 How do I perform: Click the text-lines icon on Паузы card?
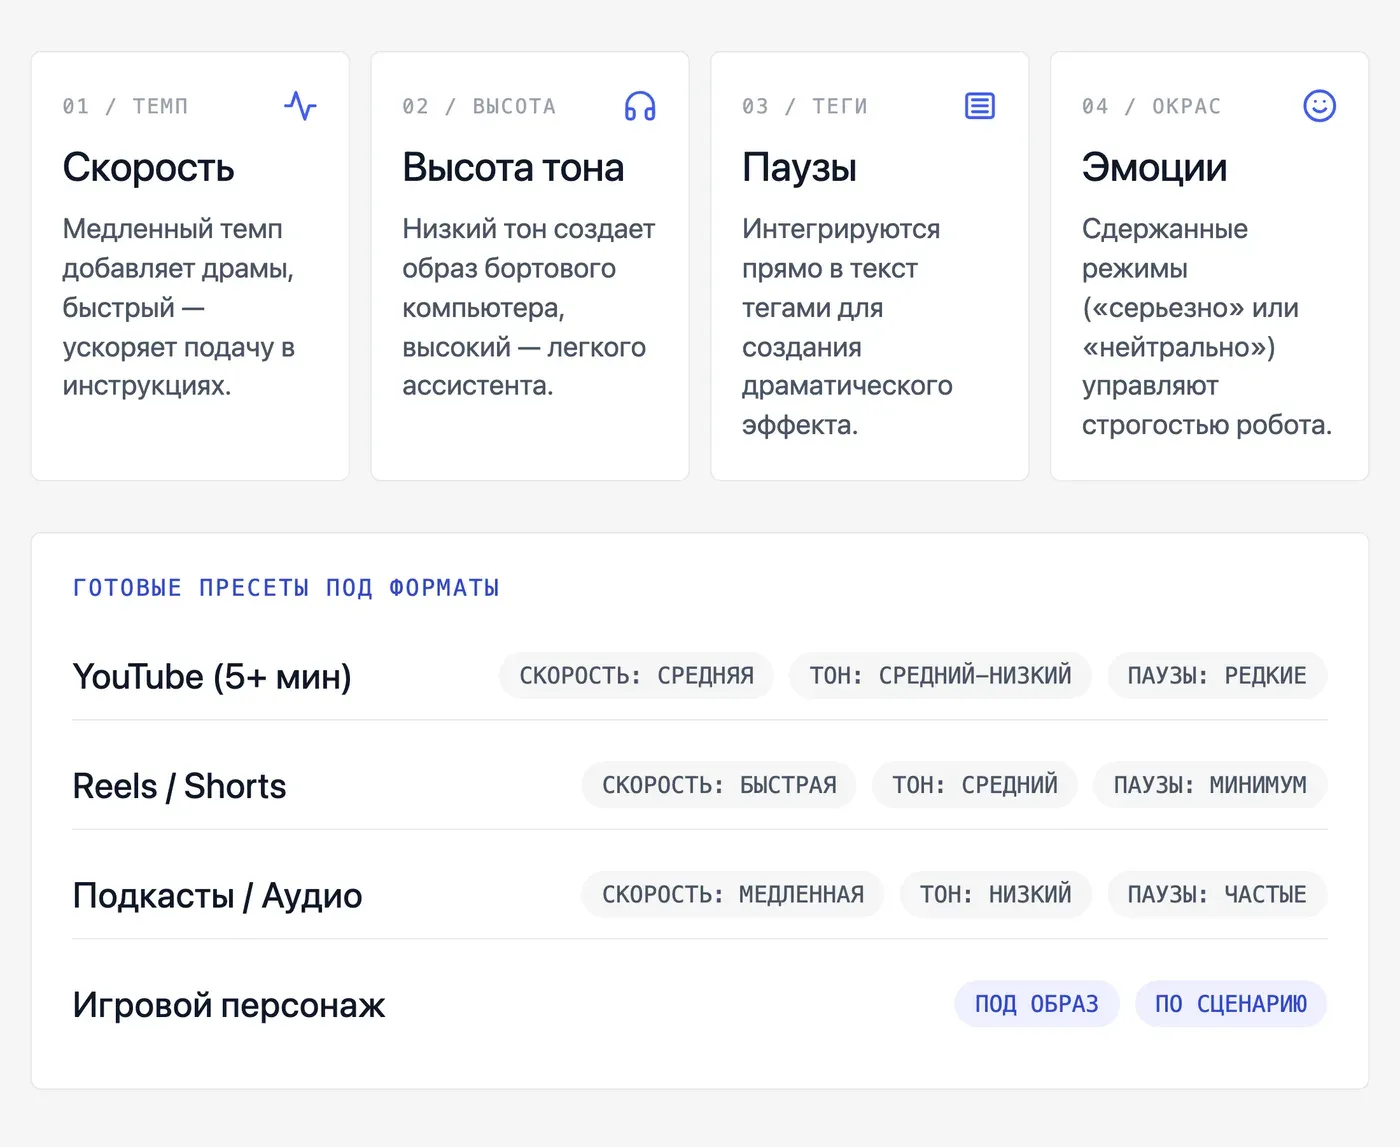[x=980, y=106]
